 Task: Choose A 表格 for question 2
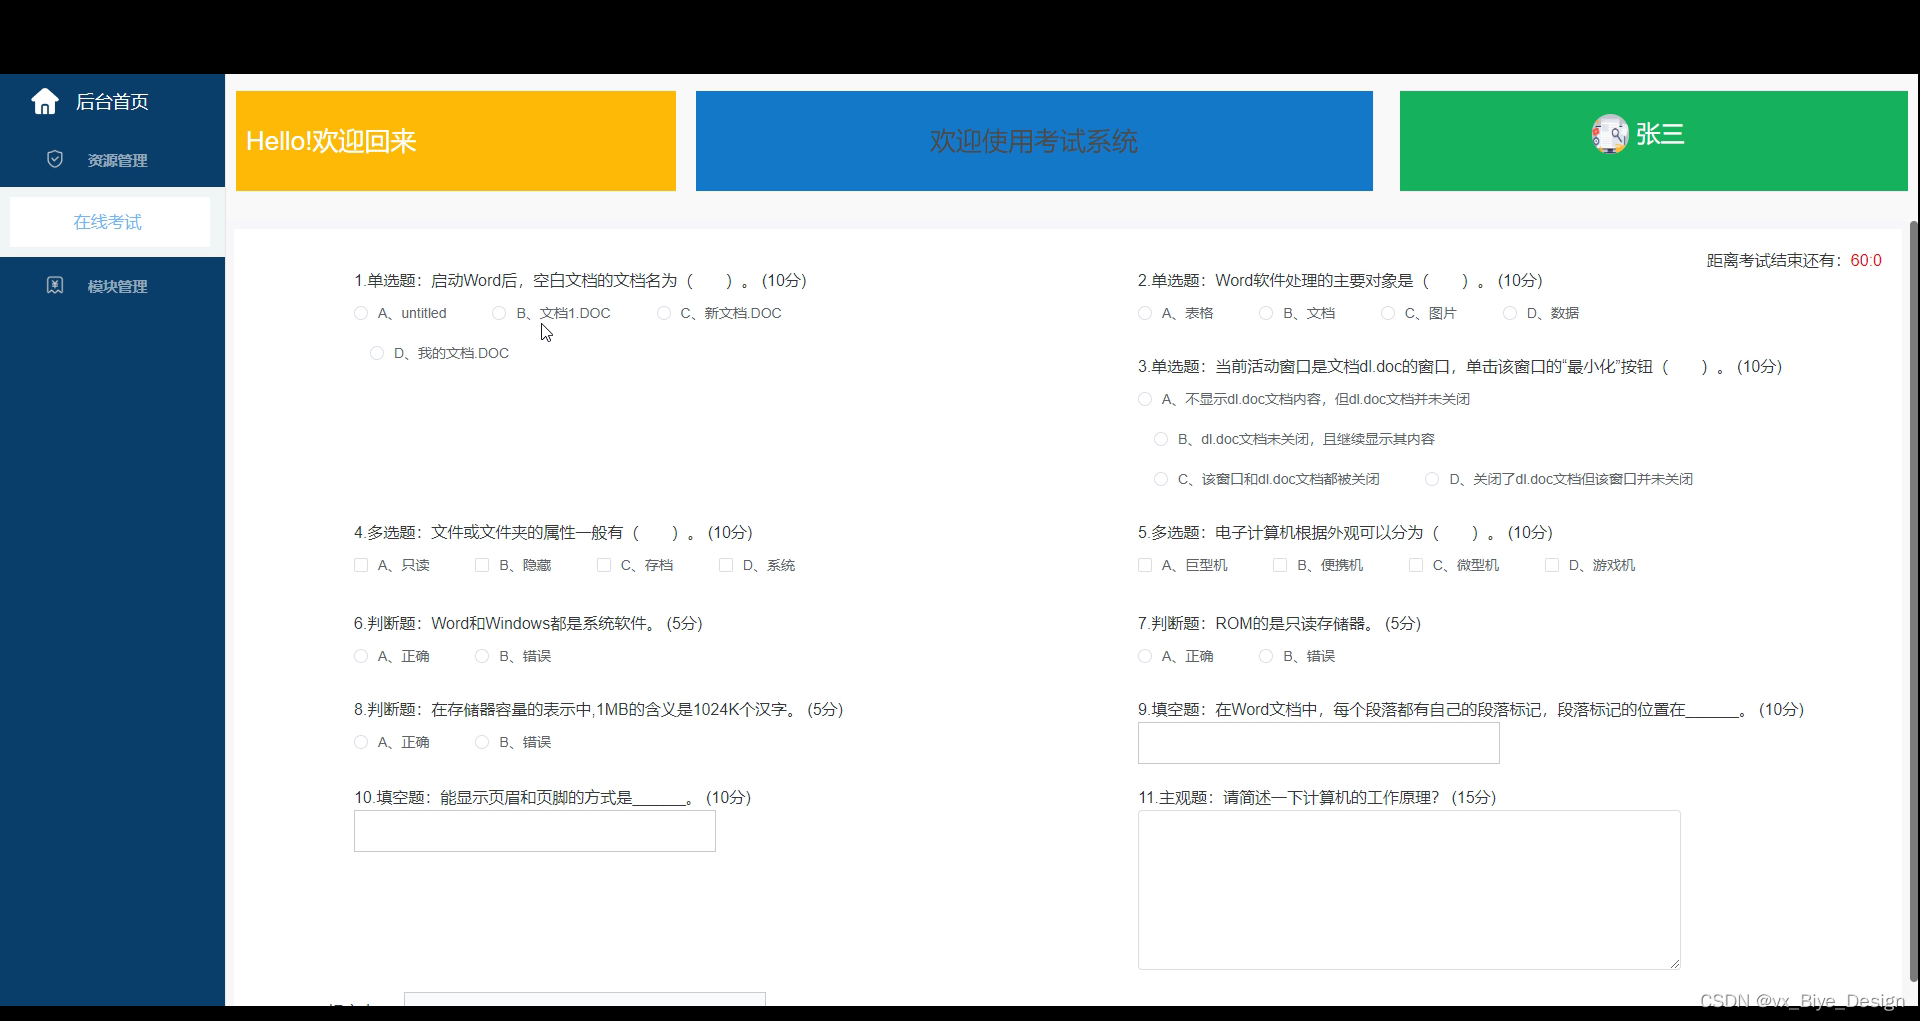[x=1145, y=313]
